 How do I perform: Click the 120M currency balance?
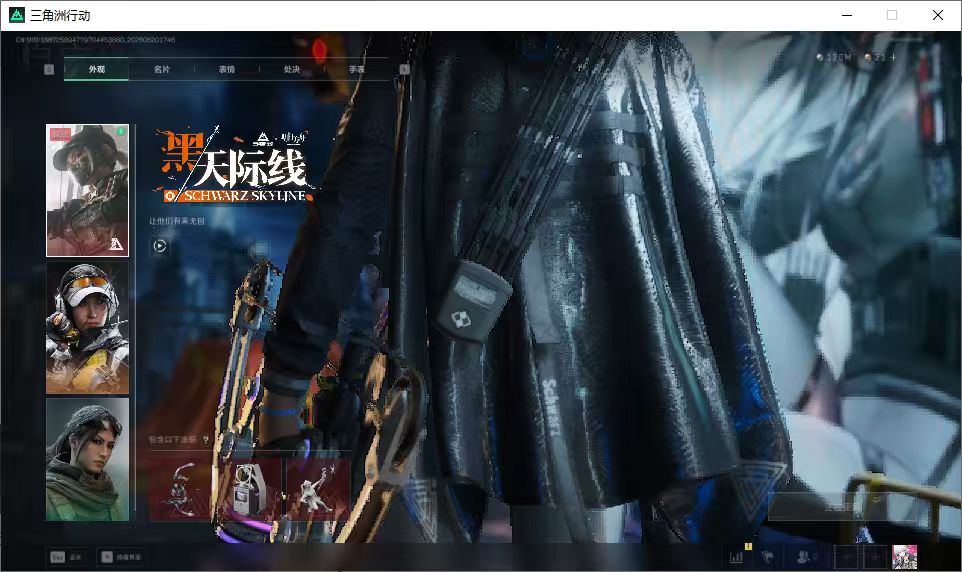click(834, 57)
